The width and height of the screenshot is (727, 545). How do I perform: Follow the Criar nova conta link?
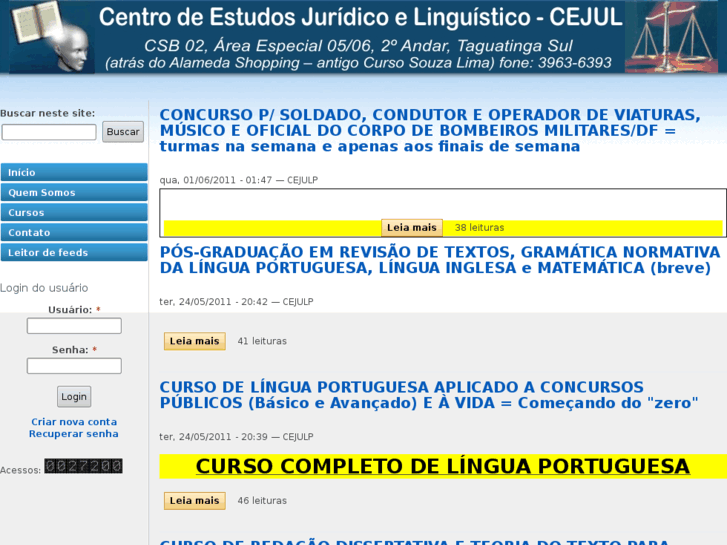(74, 422)
